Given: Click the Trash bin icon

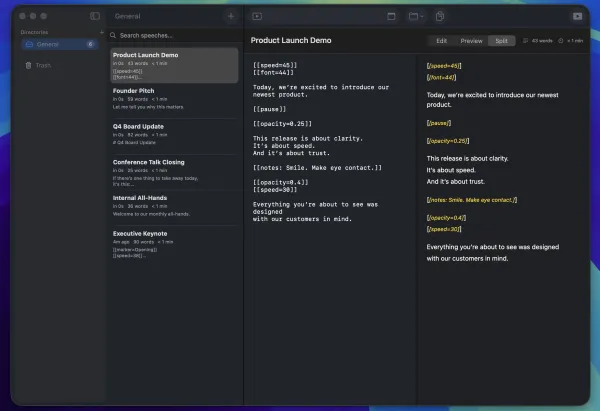Looking at the screenshot, I should coord(28,65).
